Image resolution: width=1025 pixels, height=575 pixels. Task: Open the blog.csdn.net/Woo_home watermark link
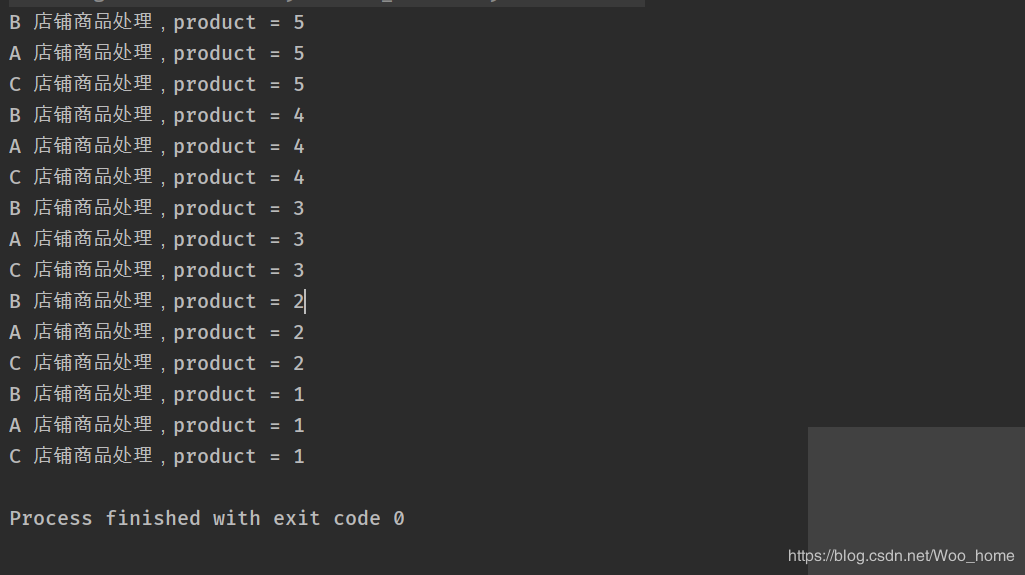point(901,556)
